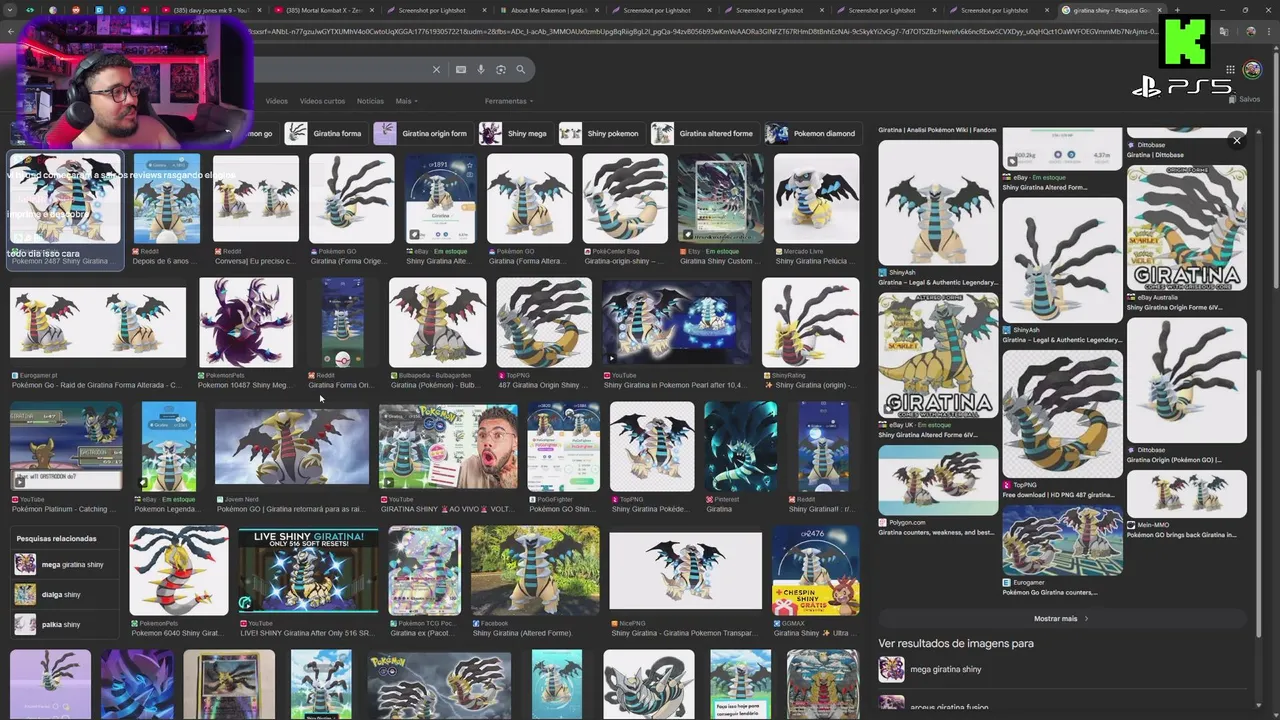Image resolution: width=1280 pixels, height=720 pixels.
Task: Click the Chrome profile icon in toolbar
Action: coord(1251,31)
